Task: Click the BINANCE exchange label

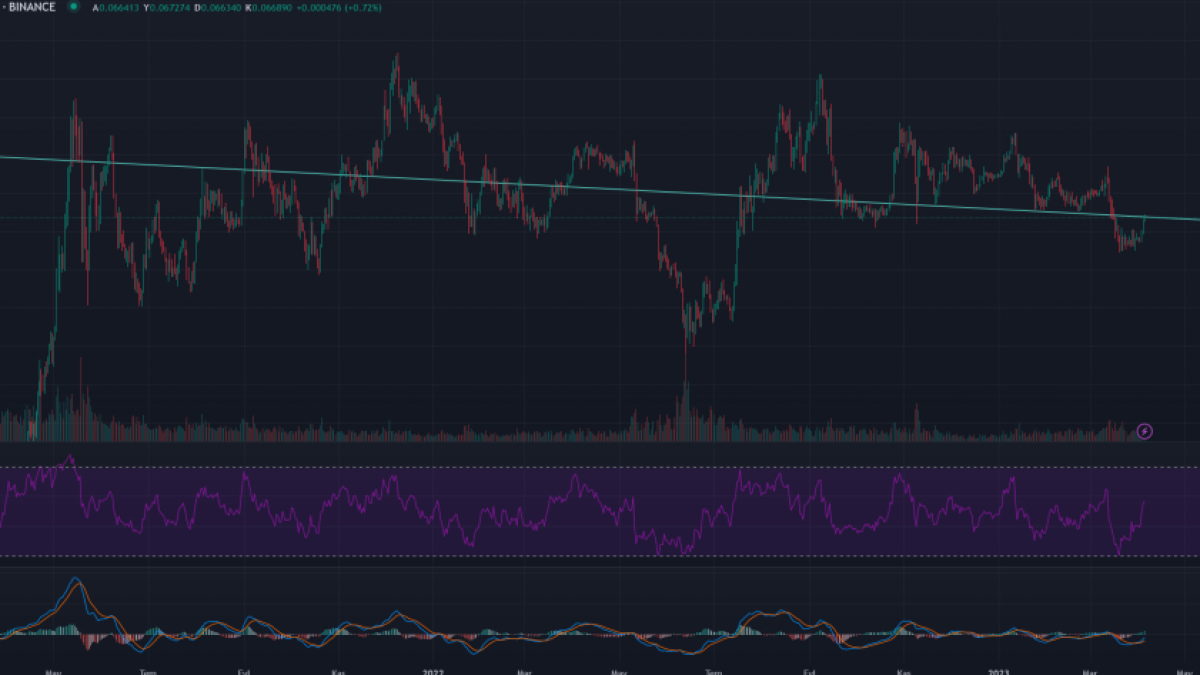Action: click(x=31, y=7)
